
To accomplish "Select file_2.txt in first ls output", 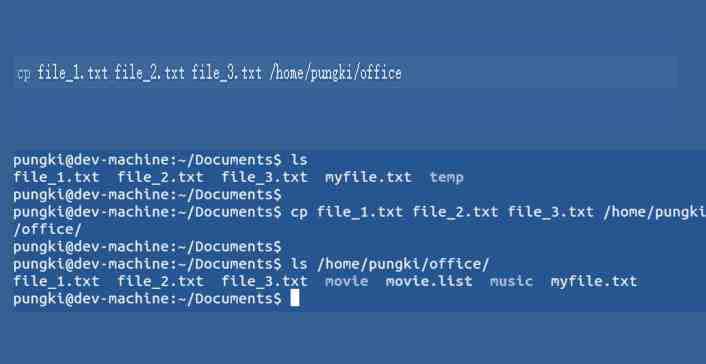I will pos(160,177).
